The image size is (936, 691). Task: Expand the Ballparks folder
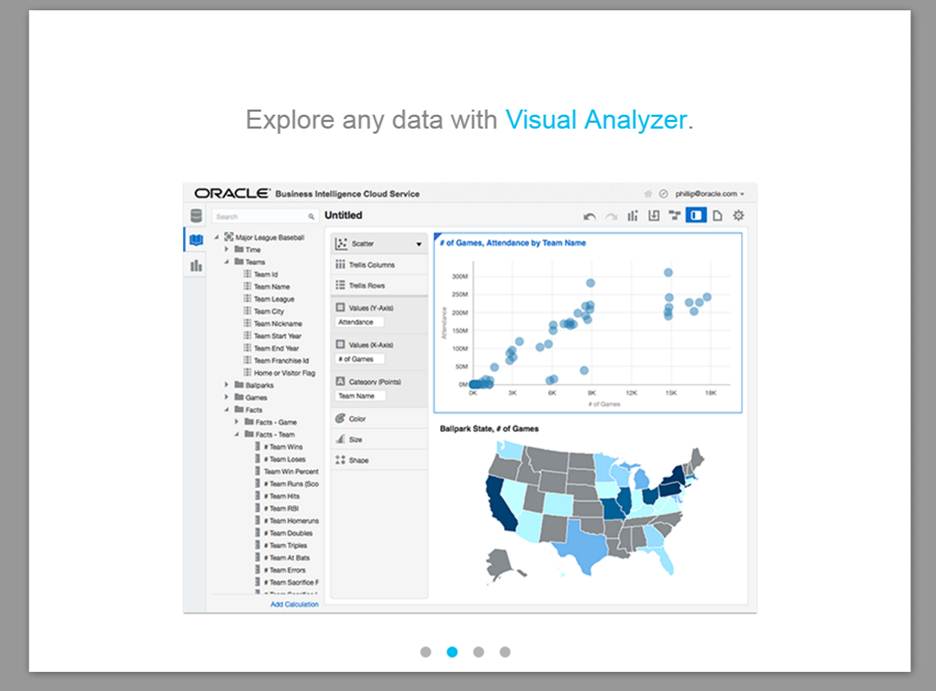tap(226, 385)
